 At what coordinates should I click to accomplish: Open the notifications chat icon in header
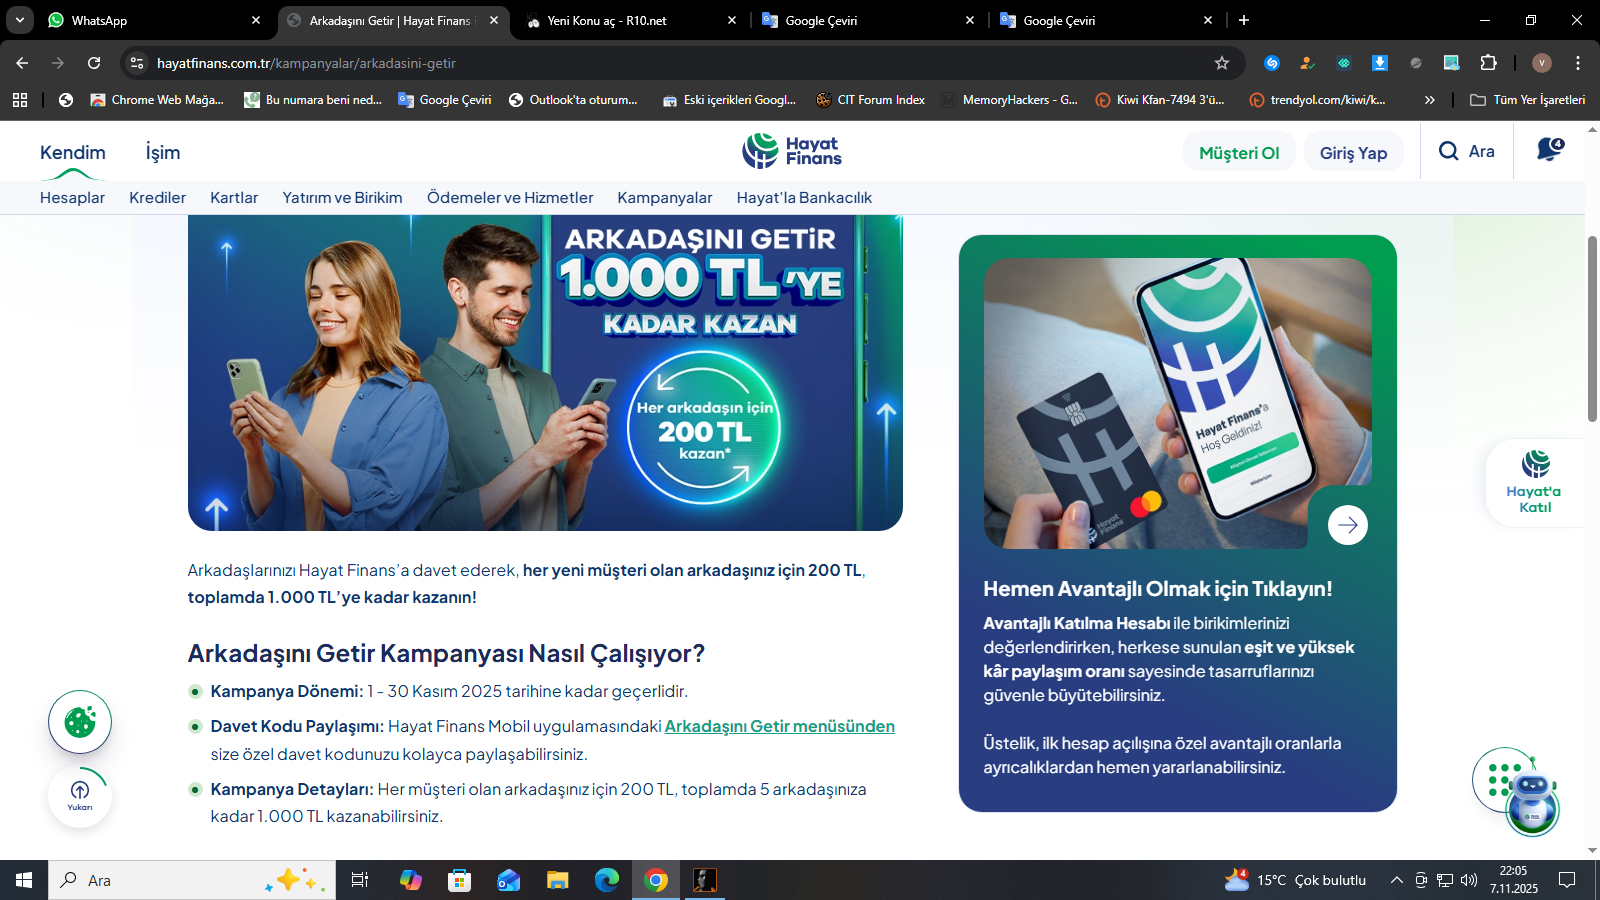1549,151
